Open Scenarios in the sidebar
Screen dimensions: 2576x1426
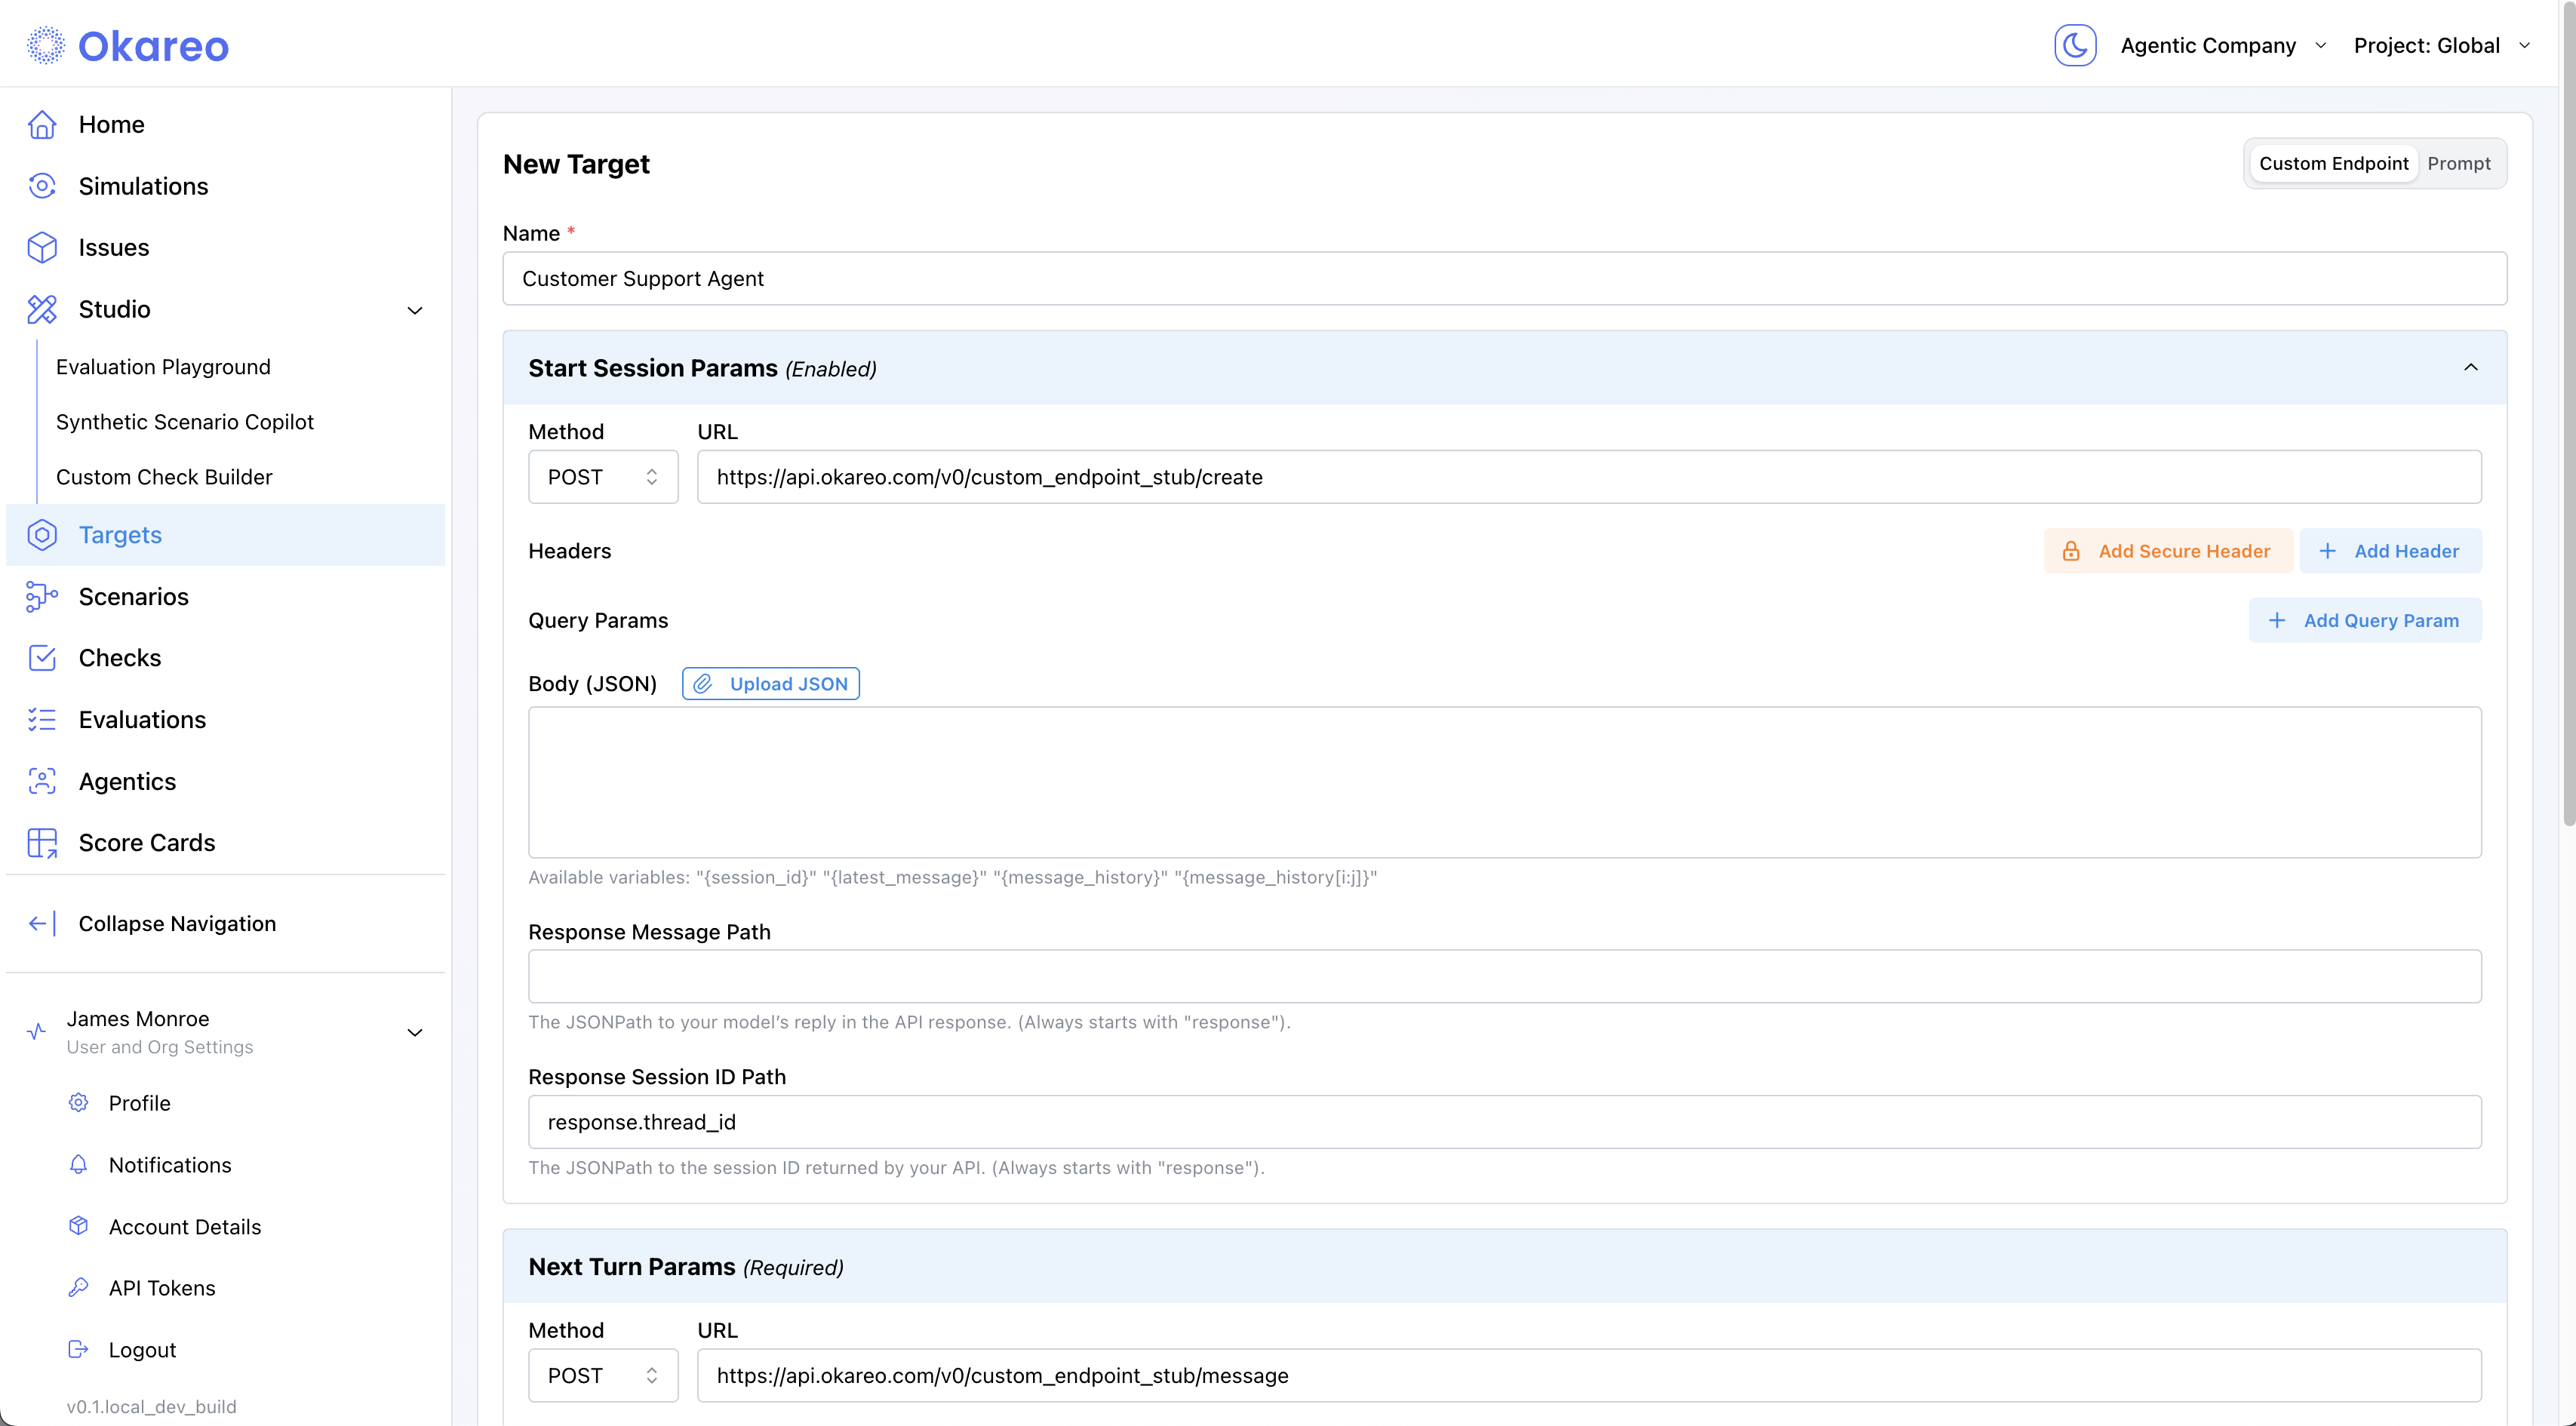[x=133, y=597]
